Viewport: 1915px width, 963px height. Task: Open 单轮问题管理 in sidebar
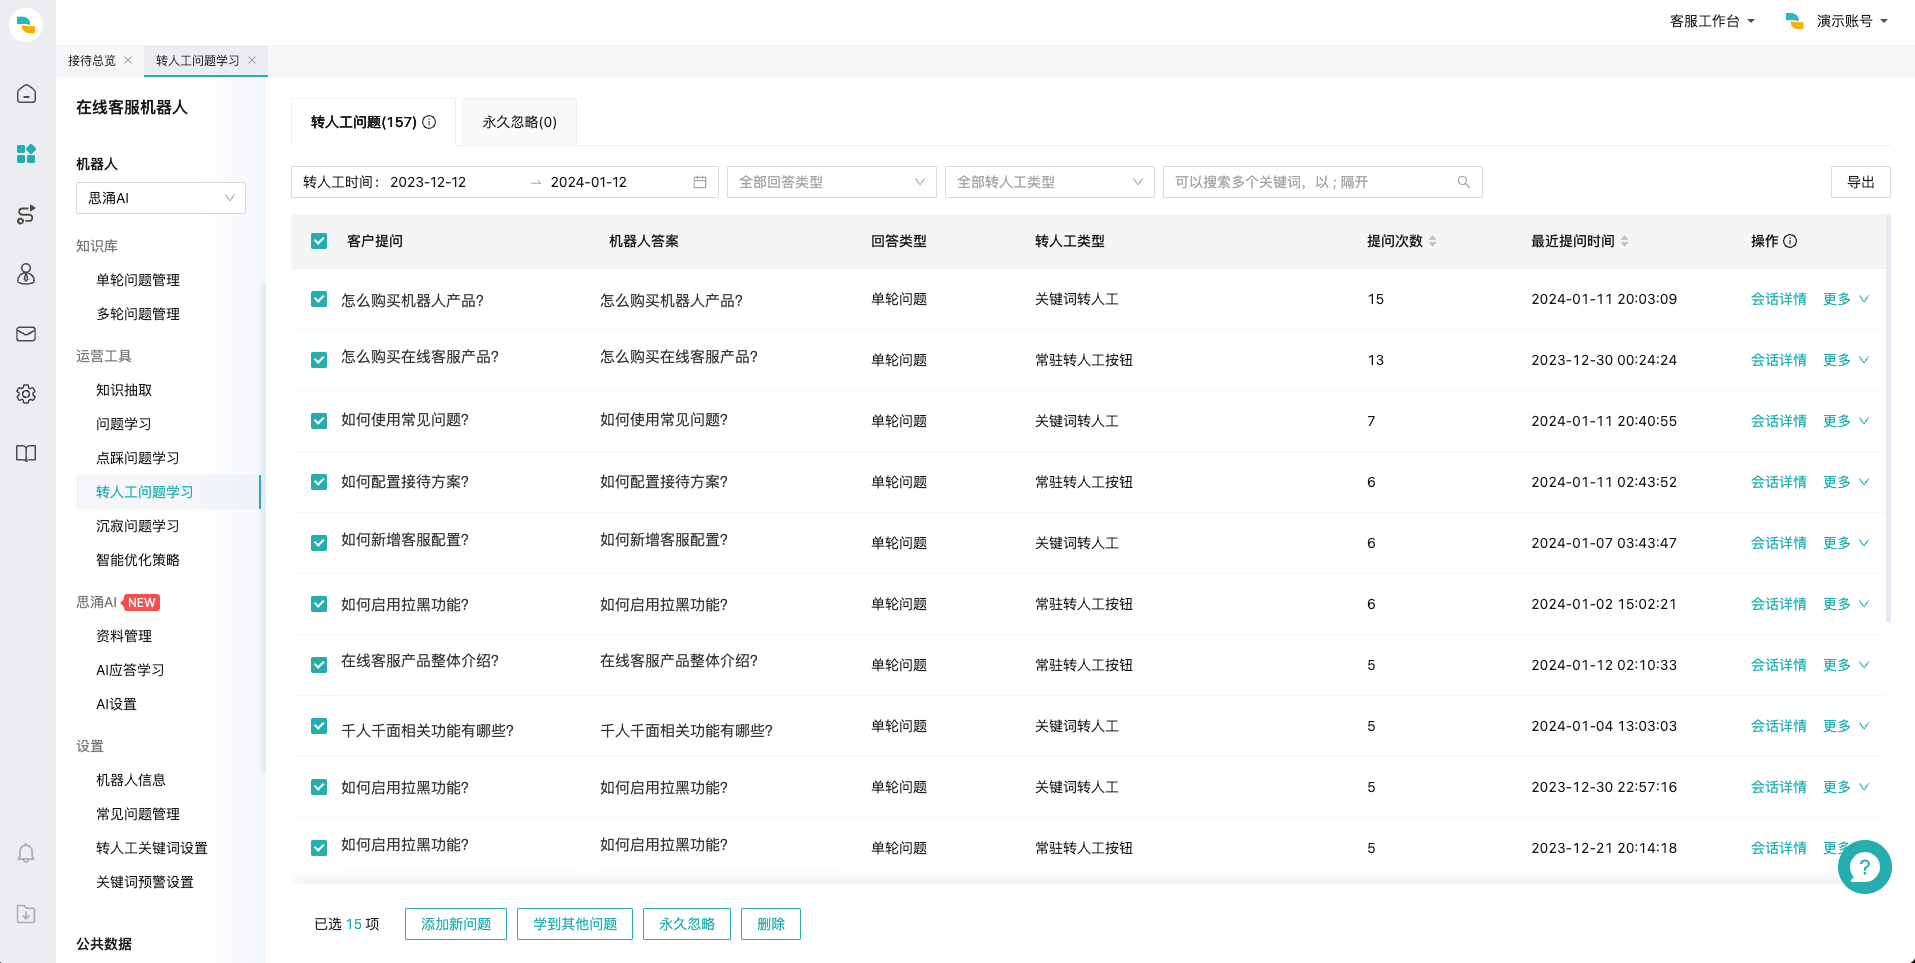138,280
